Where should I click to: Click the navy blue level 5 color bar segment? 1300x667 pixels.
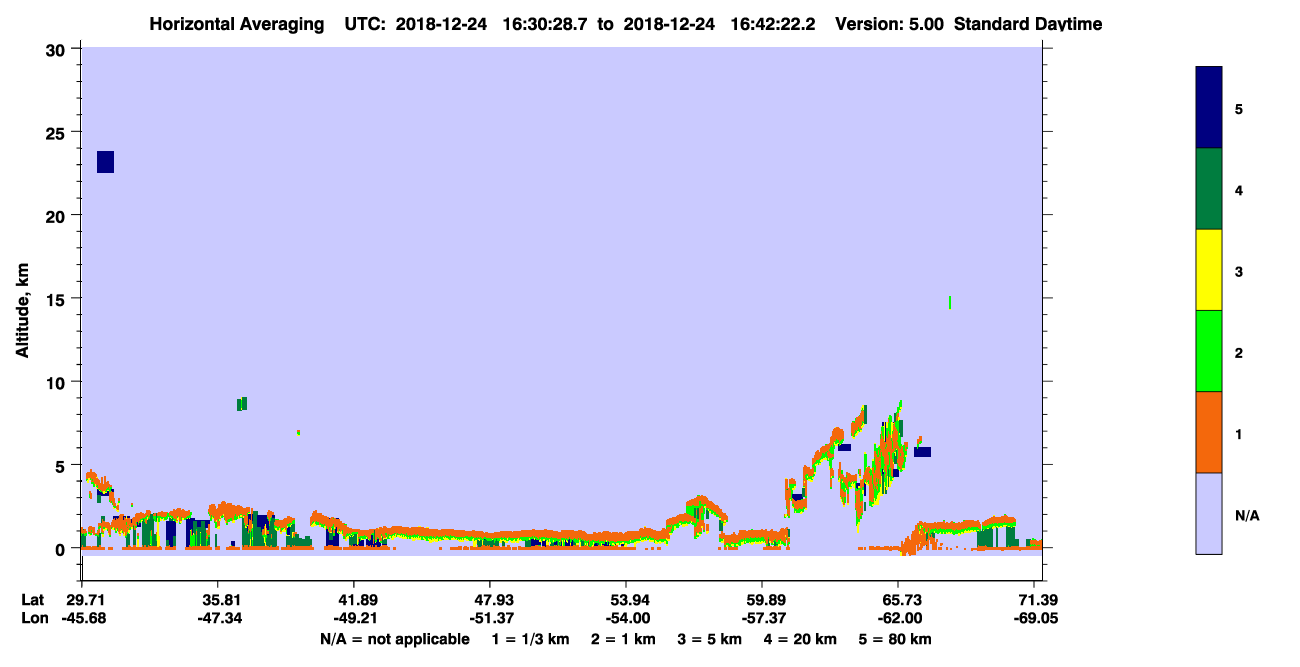[x=1209, y=108]
